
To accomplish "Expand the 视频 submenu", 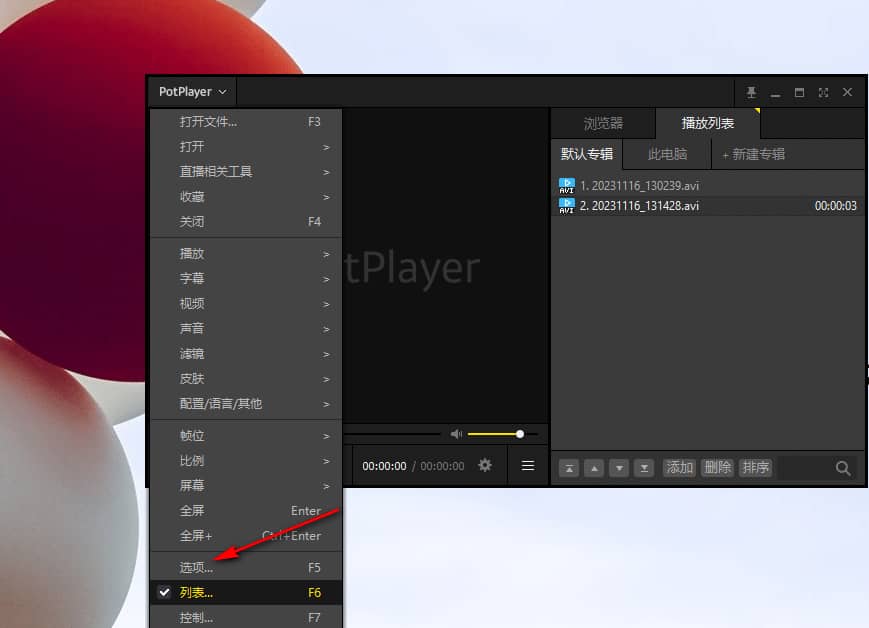I will [246, 303].
